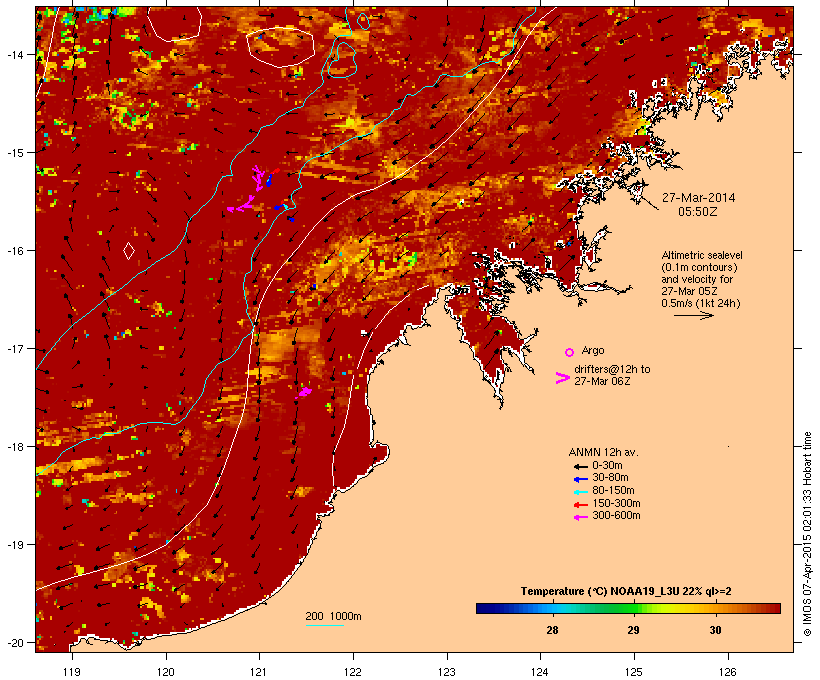Image resolution: width=820 pixels, height=680 pixels.
Task: Click the longitude label 126
Action: 728,672
